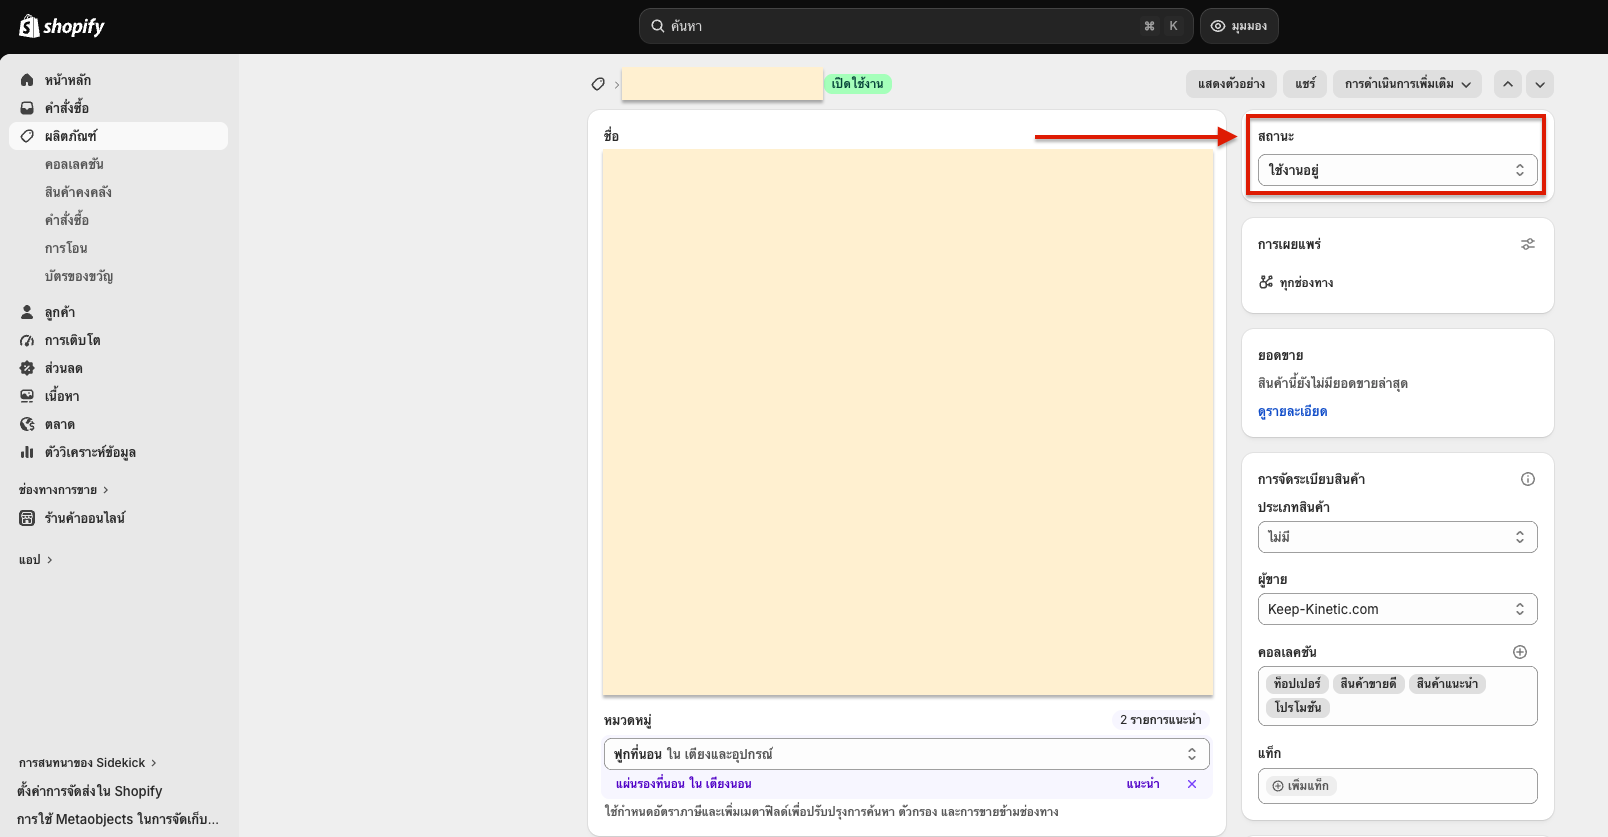Open สินค้าคงคลัง inventory in sidebar
Image resolution: width=1608 pixels, height=837 pixels.
[78, 192]
